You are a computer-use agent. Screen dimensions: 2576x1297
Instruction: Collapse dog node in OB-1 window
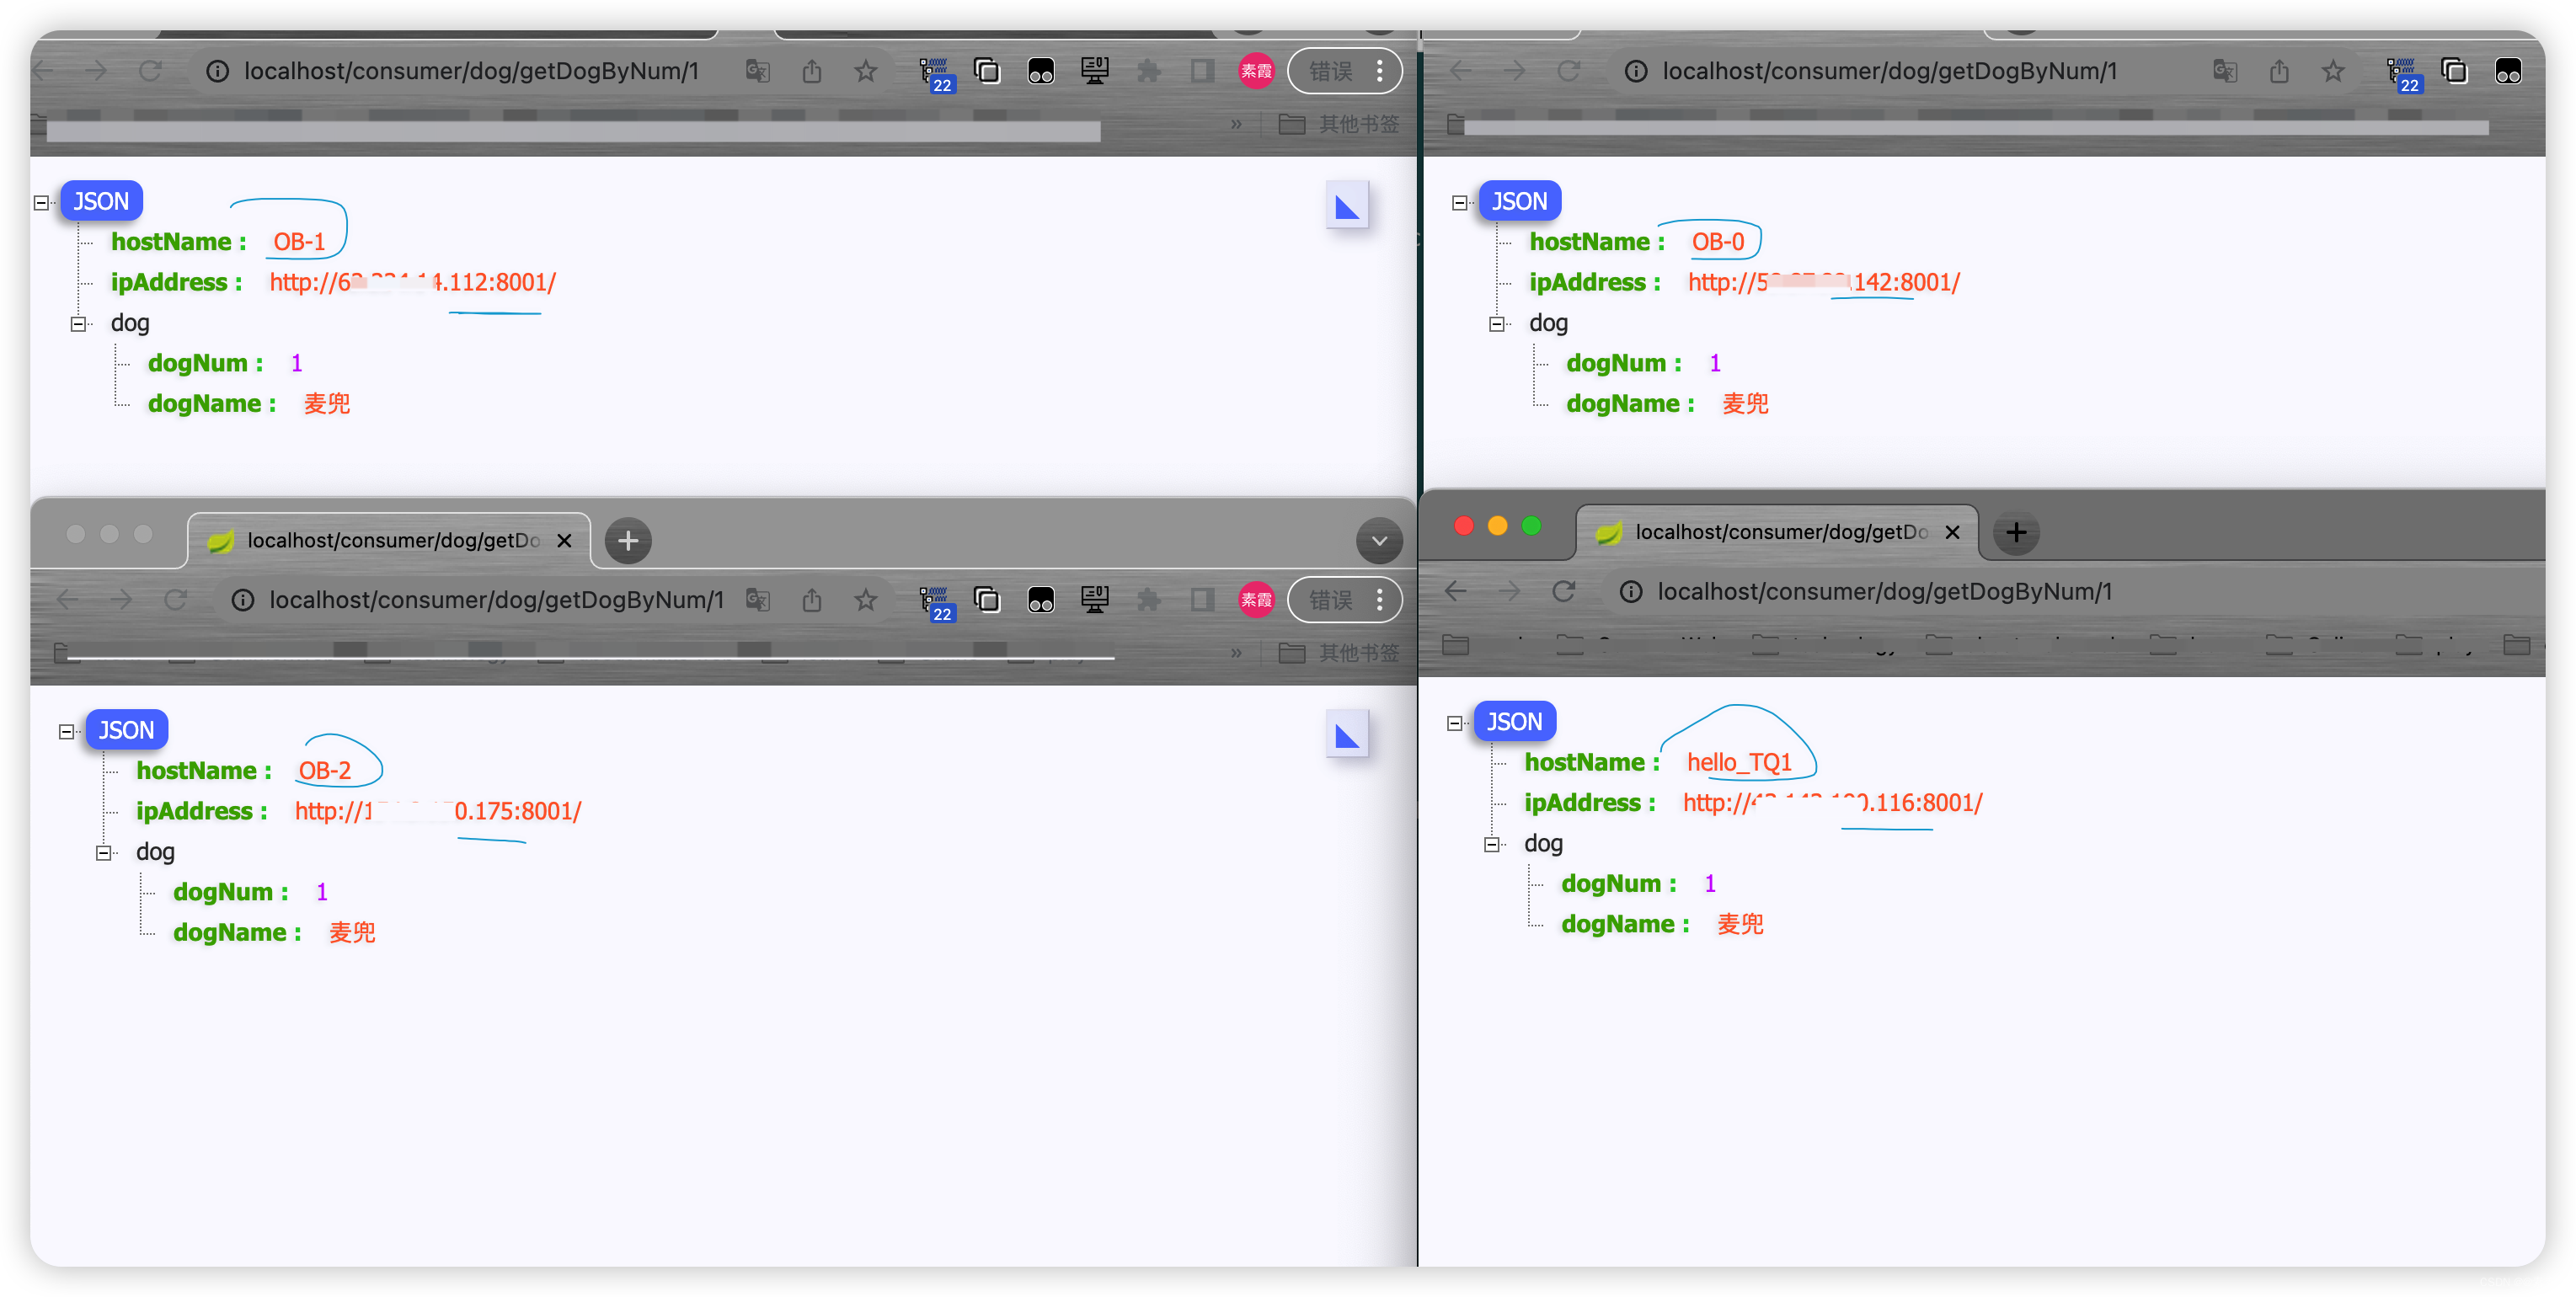coord(78,324)
